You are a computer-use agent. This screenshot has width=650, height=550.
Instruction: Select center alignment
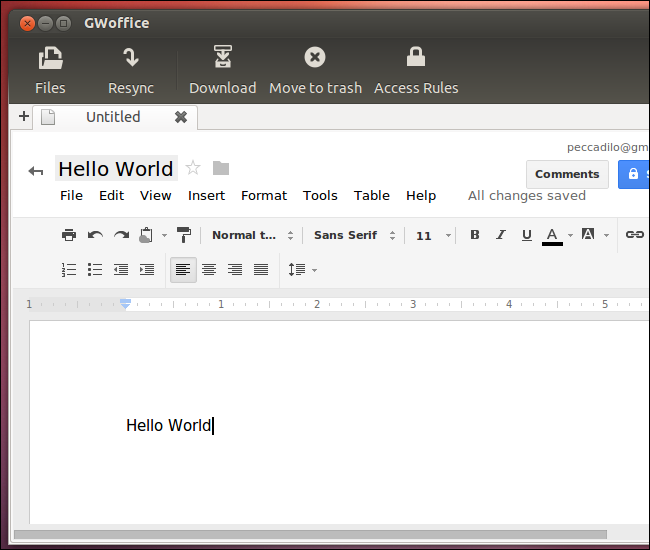[x=209, y=269]
